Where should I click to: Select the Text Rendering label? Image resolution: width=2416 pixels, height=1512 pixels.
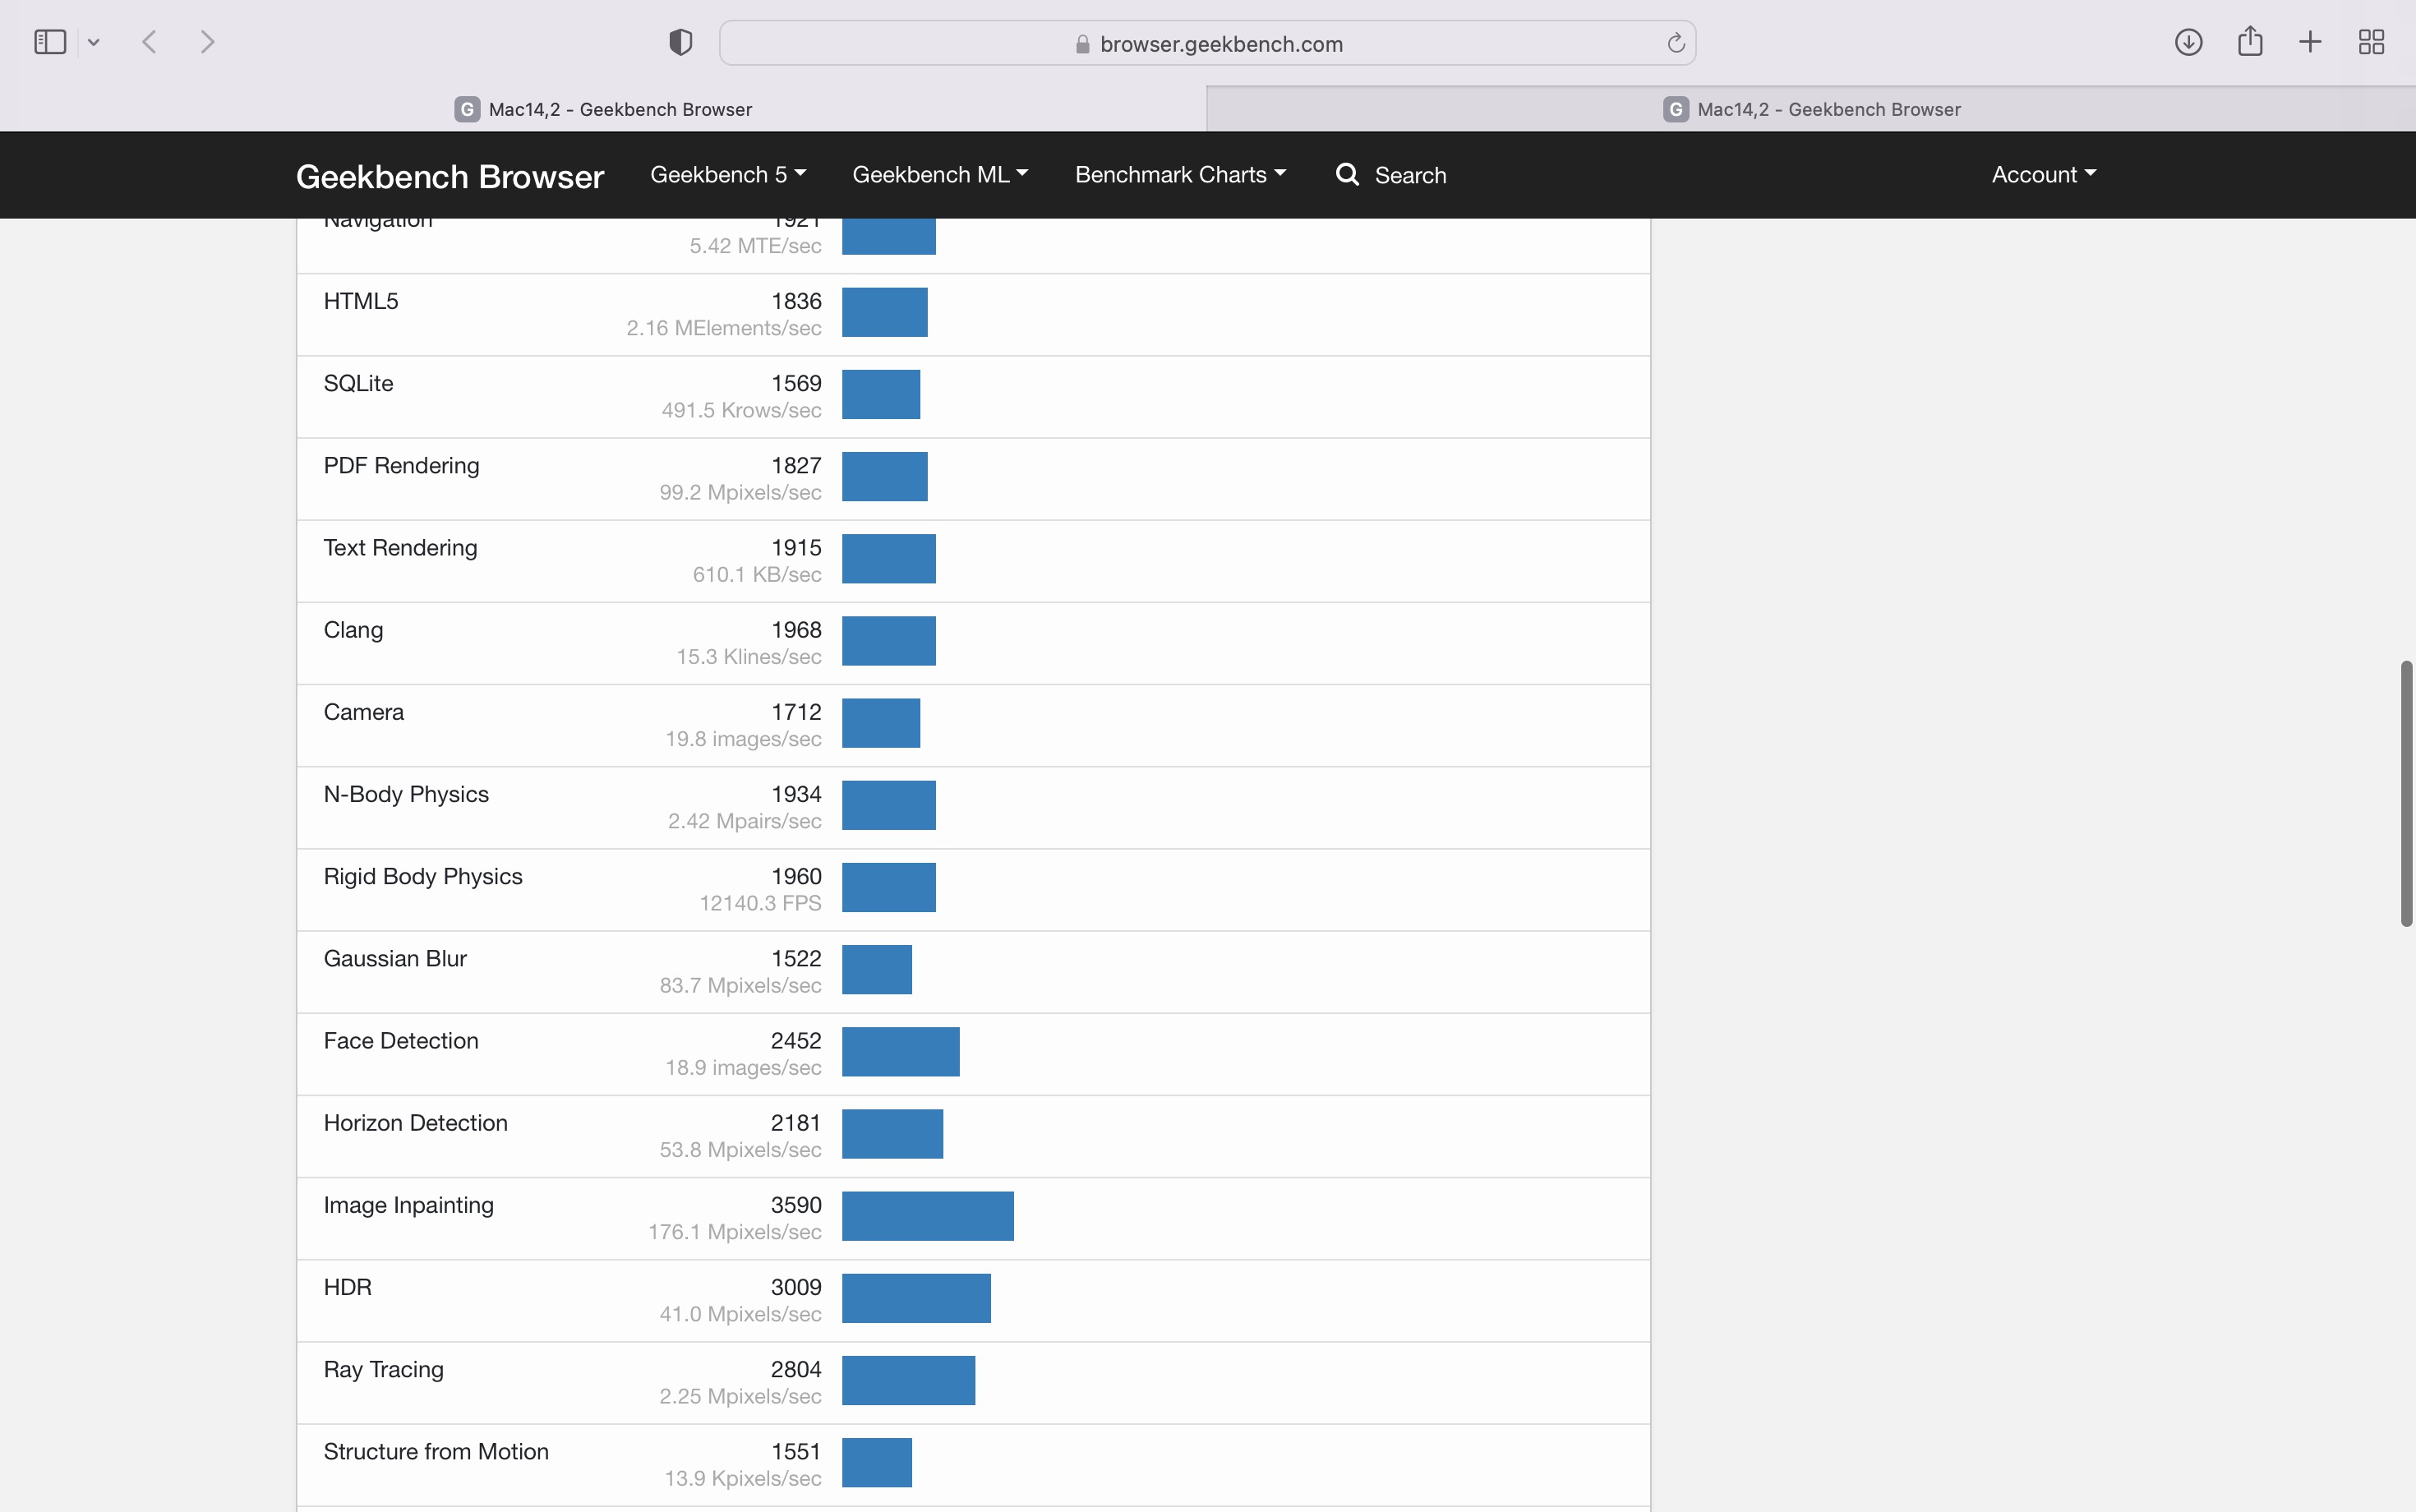tap(400, 548)
